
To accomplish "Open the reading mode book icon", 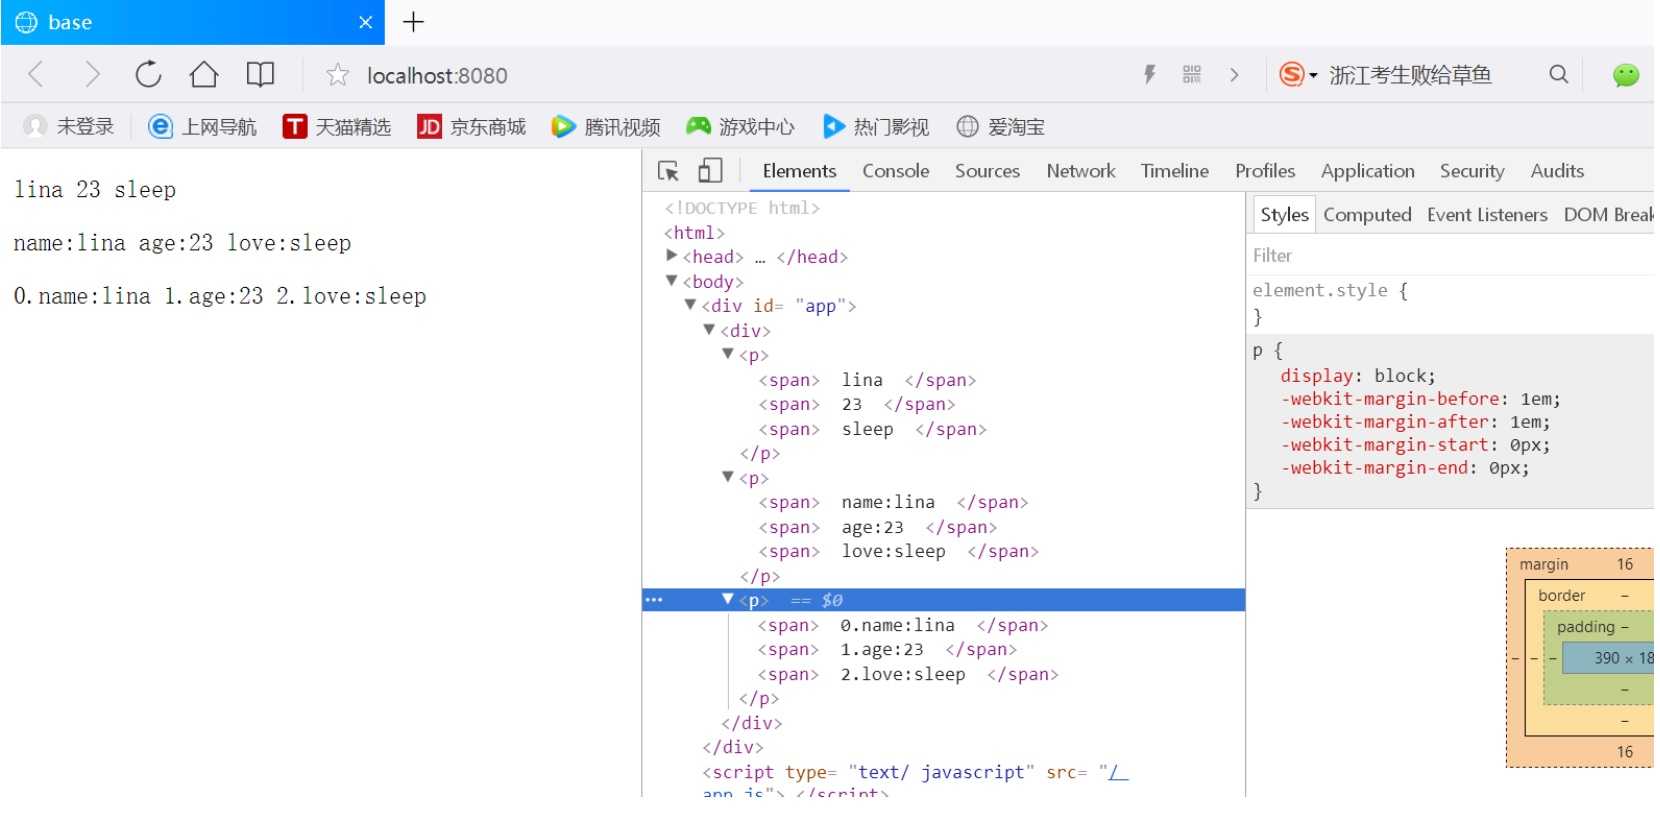I will pos(260,74).
